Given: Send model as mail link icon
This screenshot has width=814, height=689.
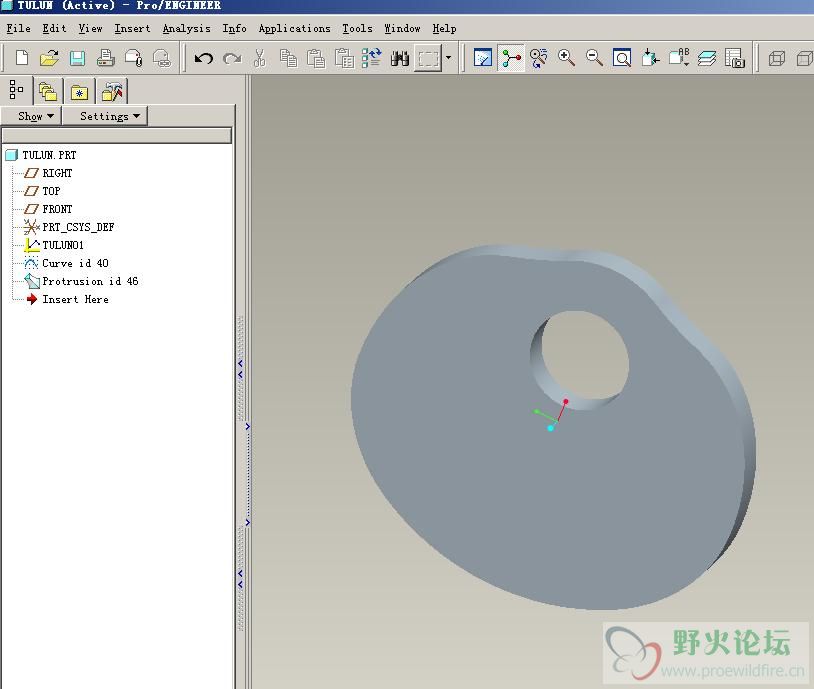Looking at the screenshot, I should click(161, 58).
